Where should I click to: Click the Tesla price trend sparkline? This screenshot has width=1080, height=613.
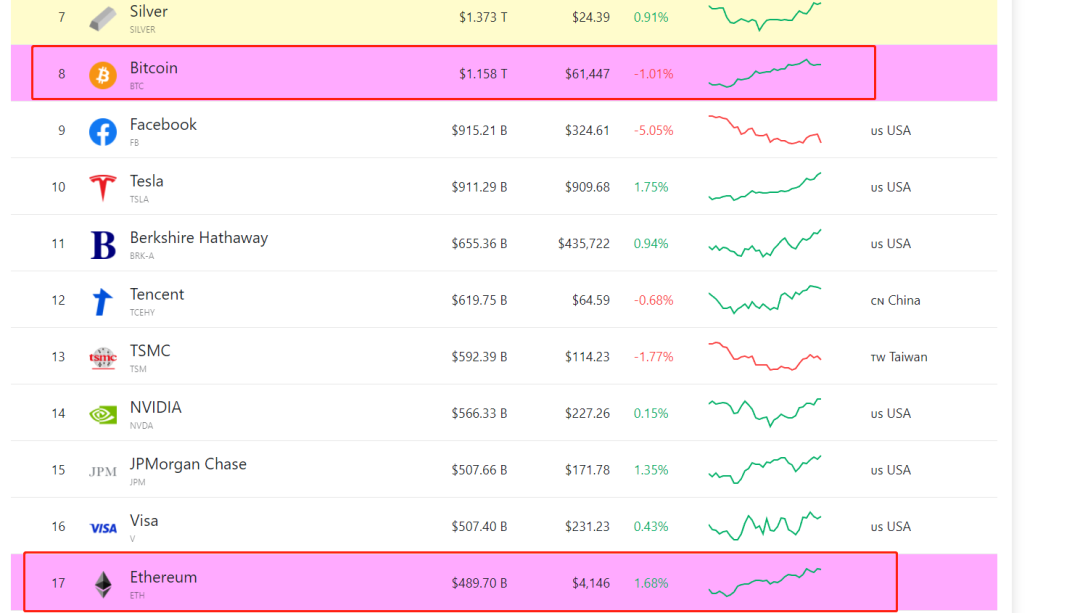[x=765, y=187]
